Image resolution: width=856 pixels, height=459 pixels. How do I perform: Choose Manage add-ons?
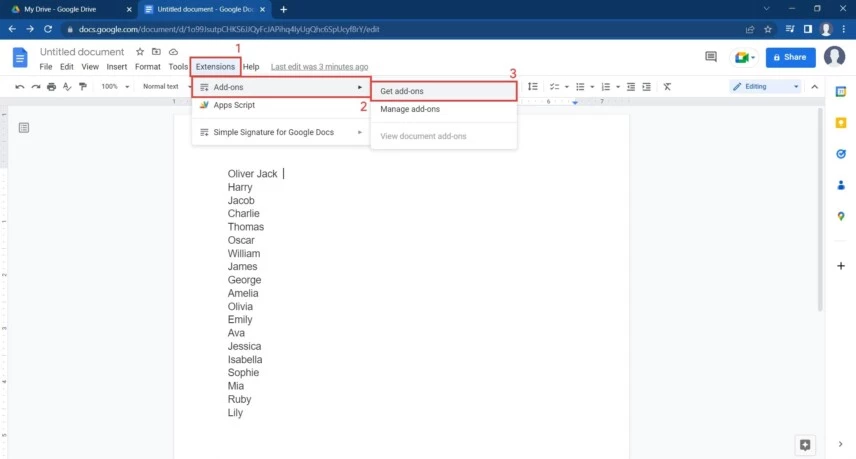(x=443, y=109)
